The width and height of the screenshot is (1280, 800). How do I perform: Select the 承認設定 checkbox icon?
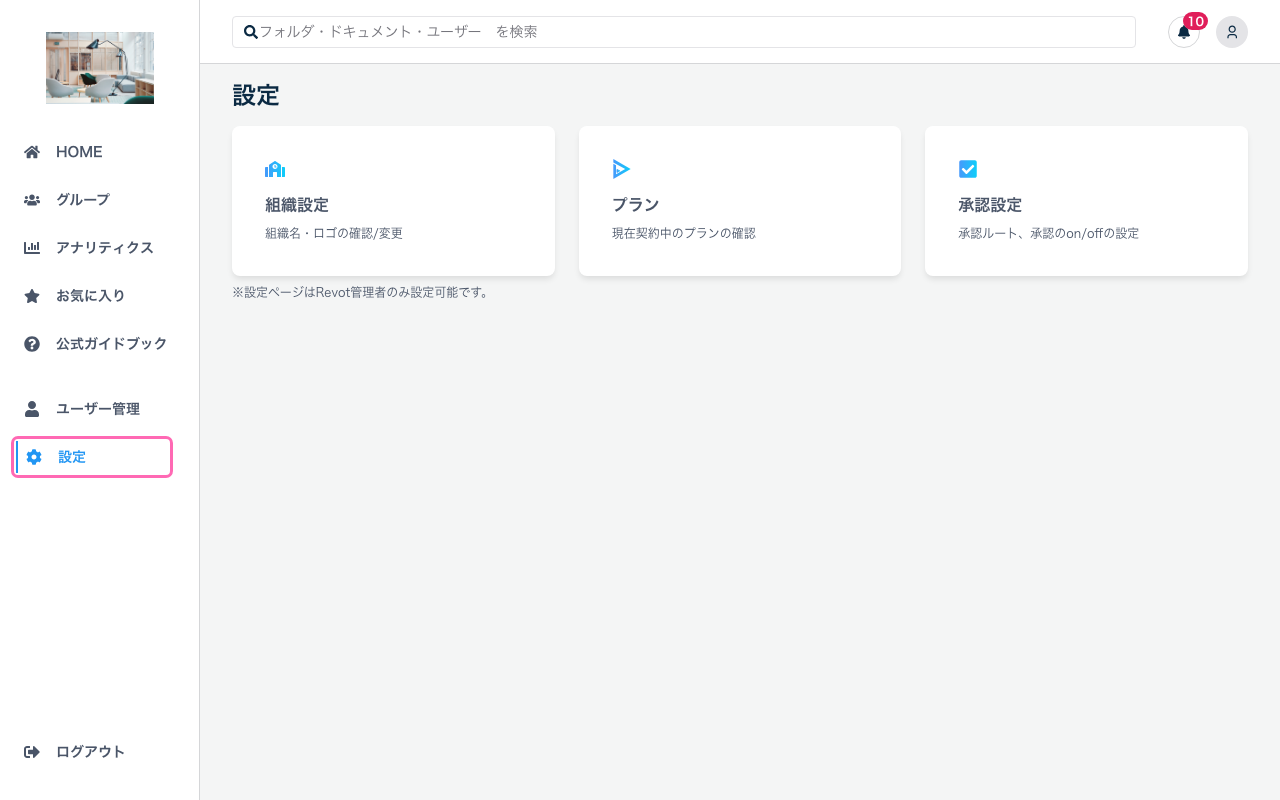click(968, 168)
